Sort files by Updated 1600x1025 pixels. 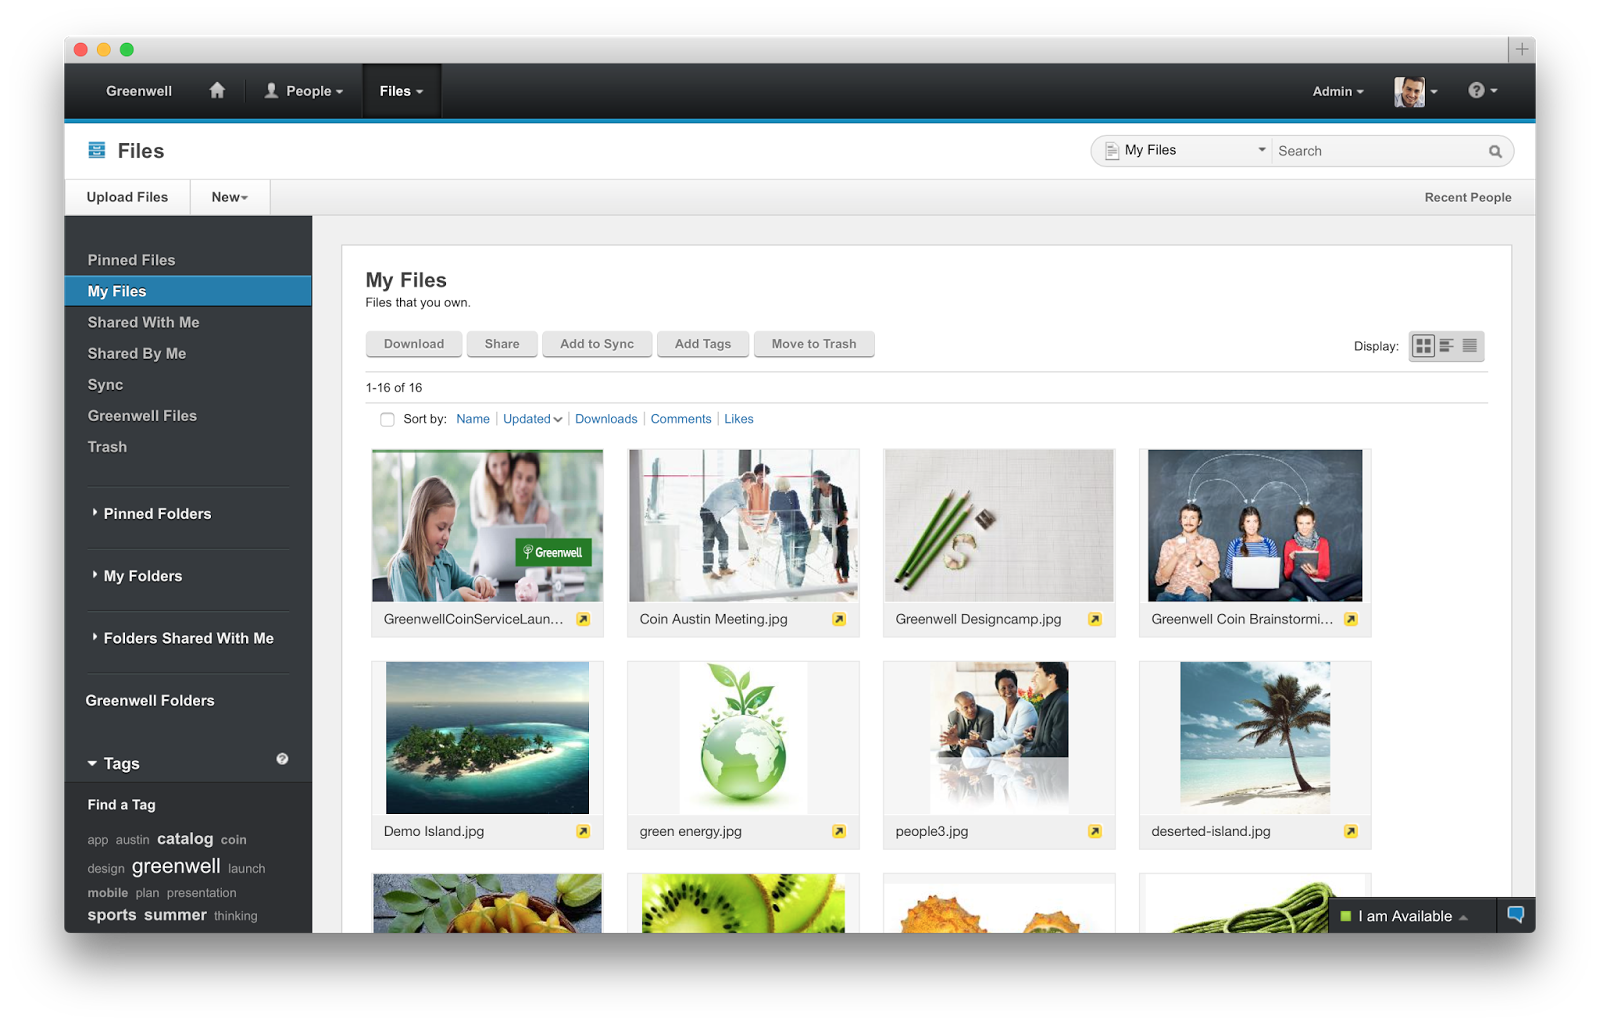532,419
